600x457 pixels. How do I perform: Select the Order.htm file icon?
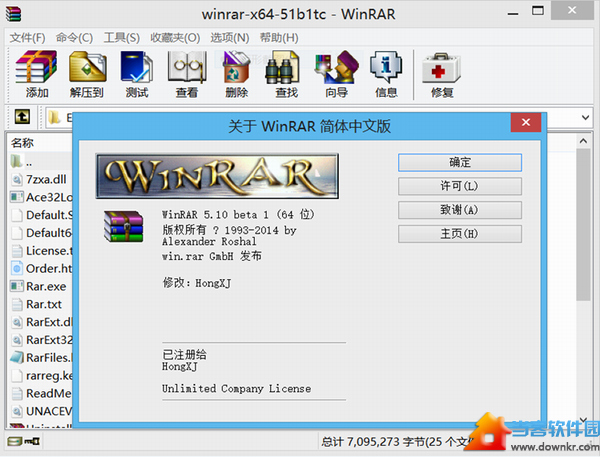[16, 268]
